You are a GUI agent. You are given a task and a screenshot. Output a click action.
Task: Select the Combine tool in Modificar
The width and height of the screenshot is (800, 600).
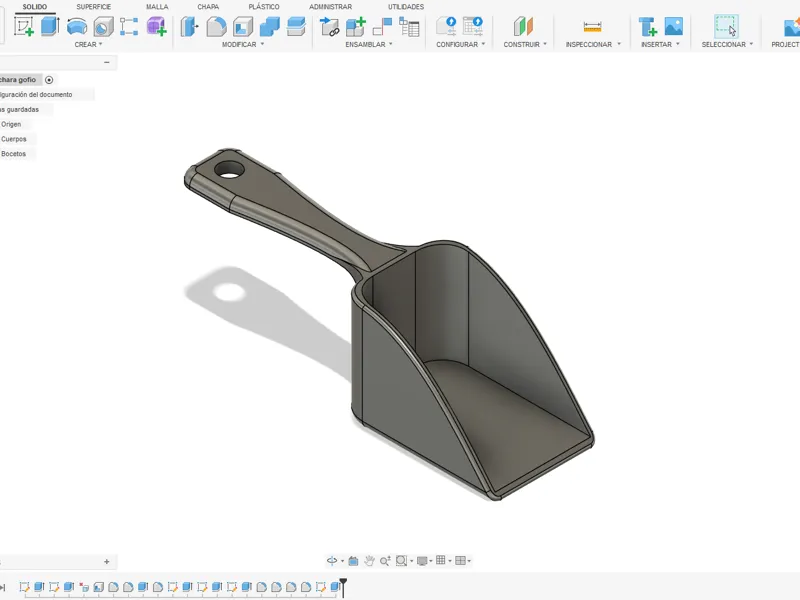[x=269, y=27]
